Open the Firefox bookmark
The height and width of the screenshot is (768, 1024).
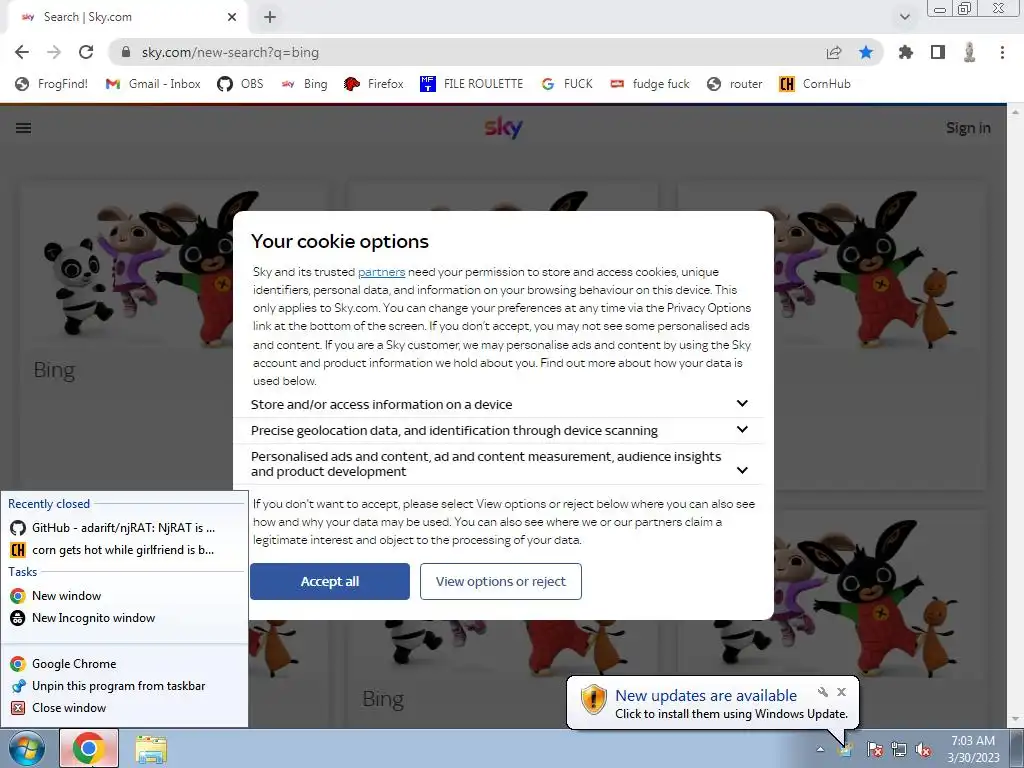374,84
